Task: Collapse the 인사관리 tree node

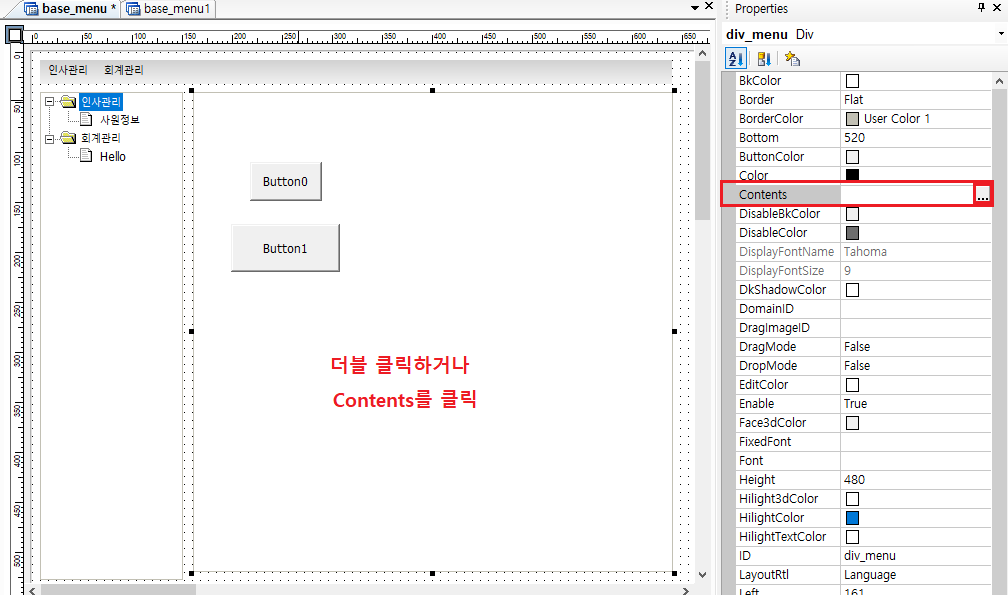Action: coord(50,102)
